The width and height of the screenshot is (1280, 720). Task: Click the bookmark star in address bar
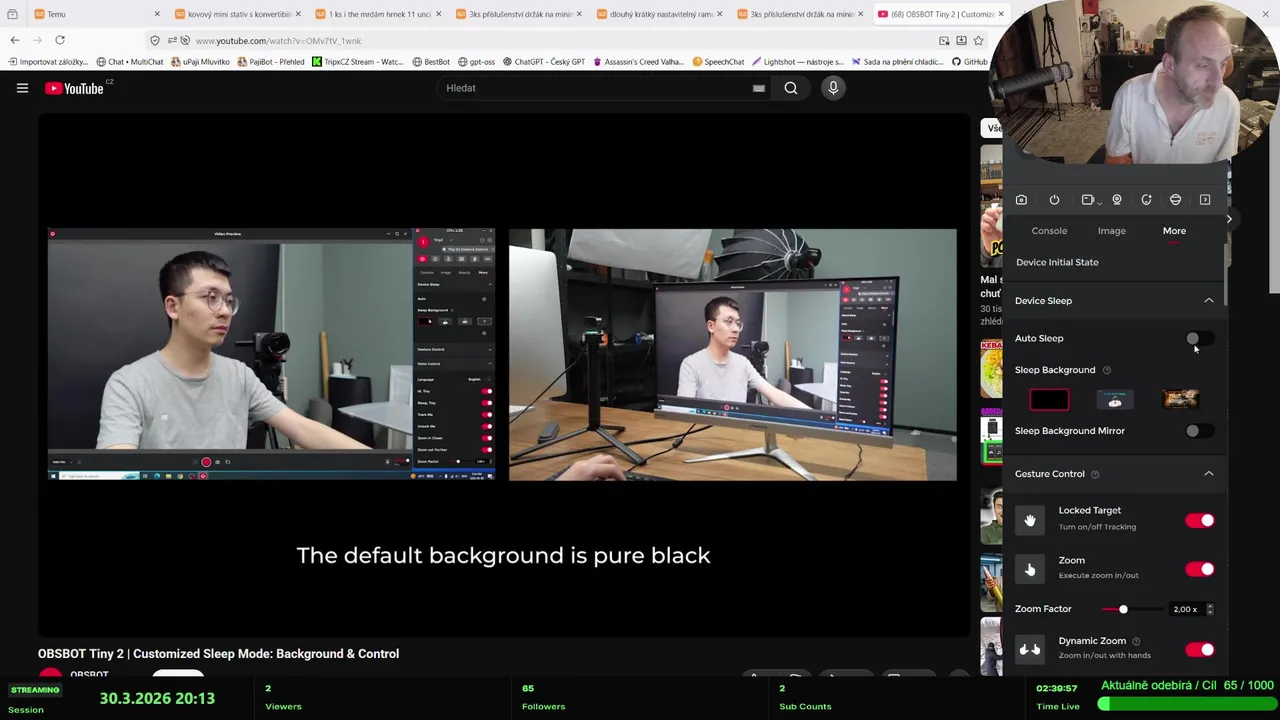[978, 40]
